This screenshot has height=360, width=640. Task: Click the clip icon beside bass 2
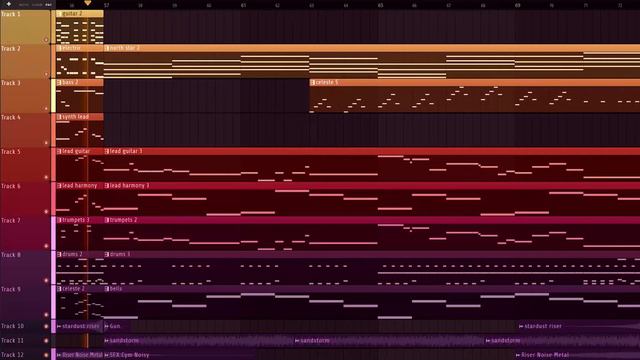tap(59, 82)
